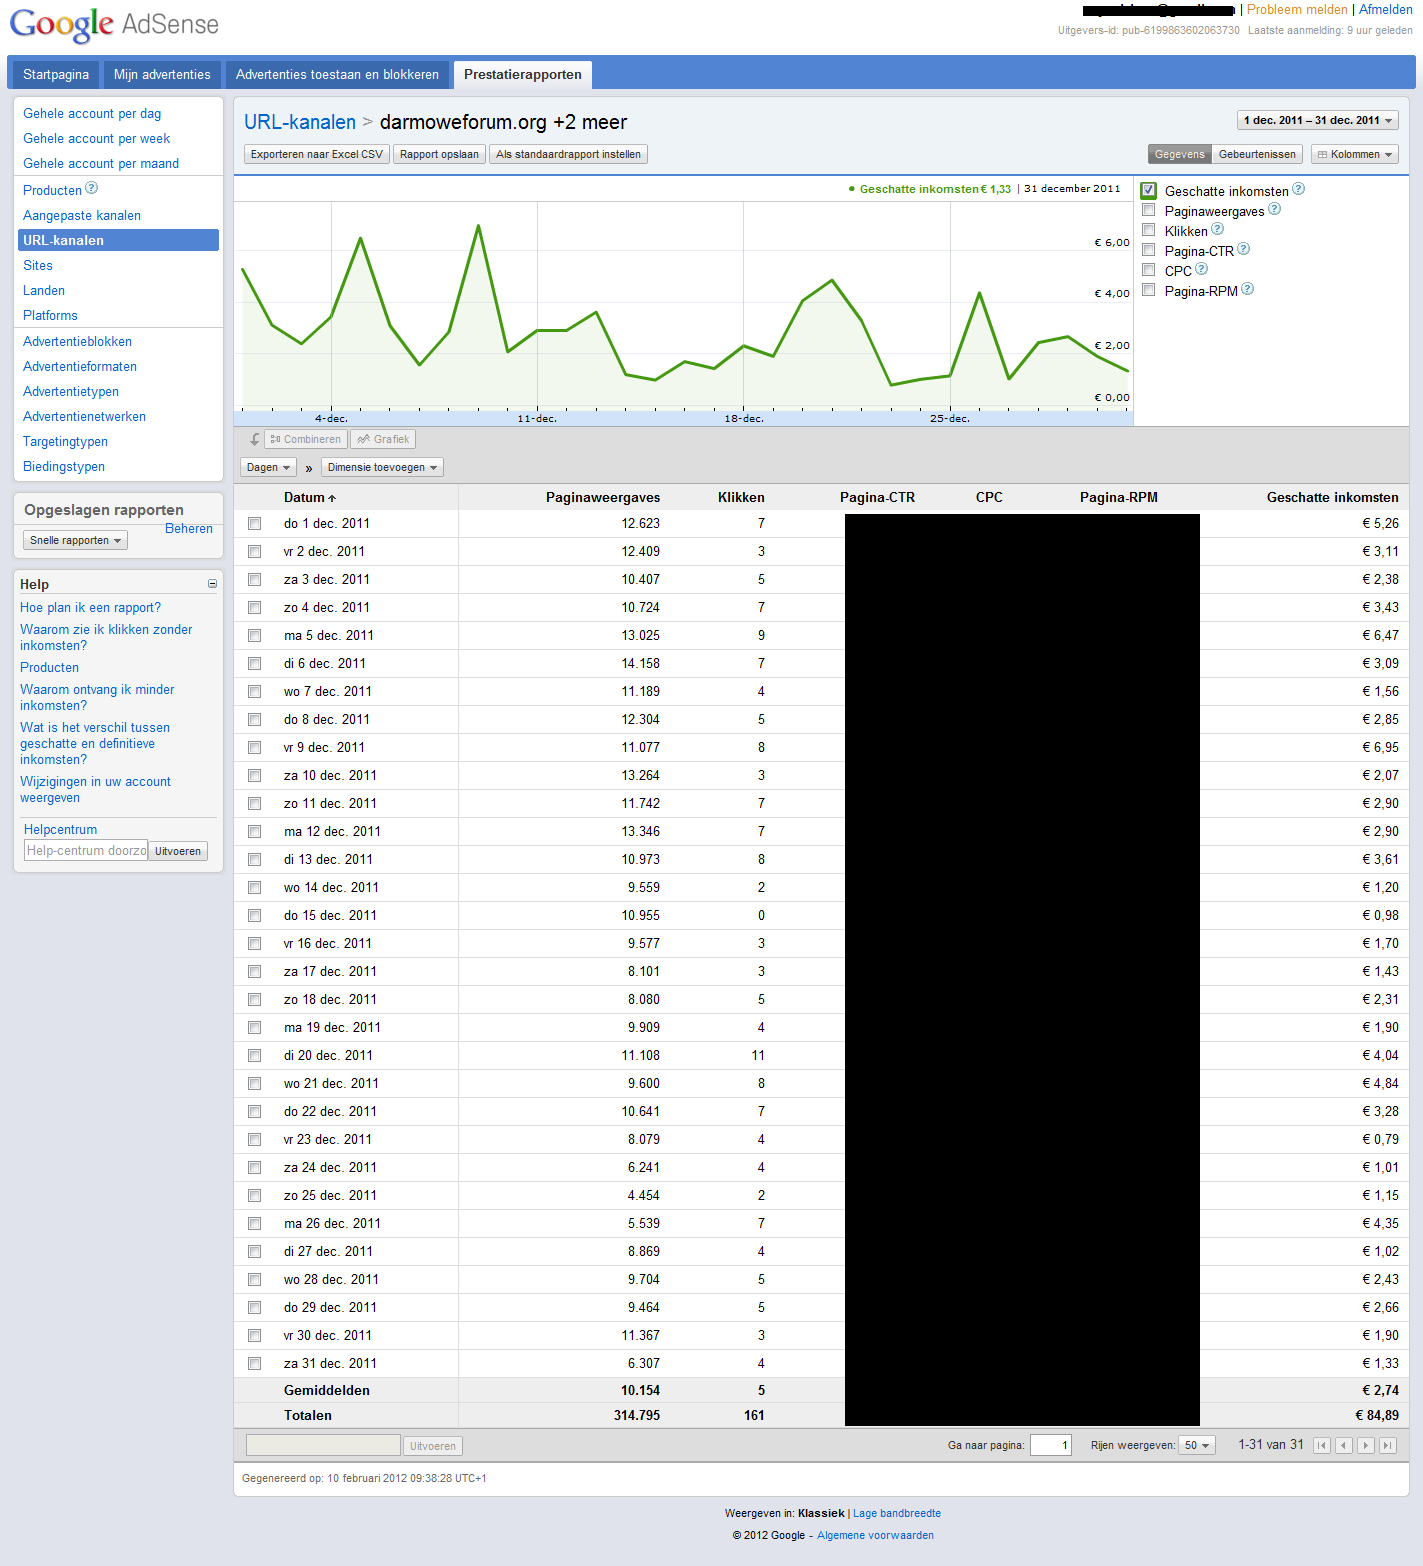This screenshot has width=1423, height=1566.
Task: Open Hoe plan ik een rapport help link
Action: point(90,607)
